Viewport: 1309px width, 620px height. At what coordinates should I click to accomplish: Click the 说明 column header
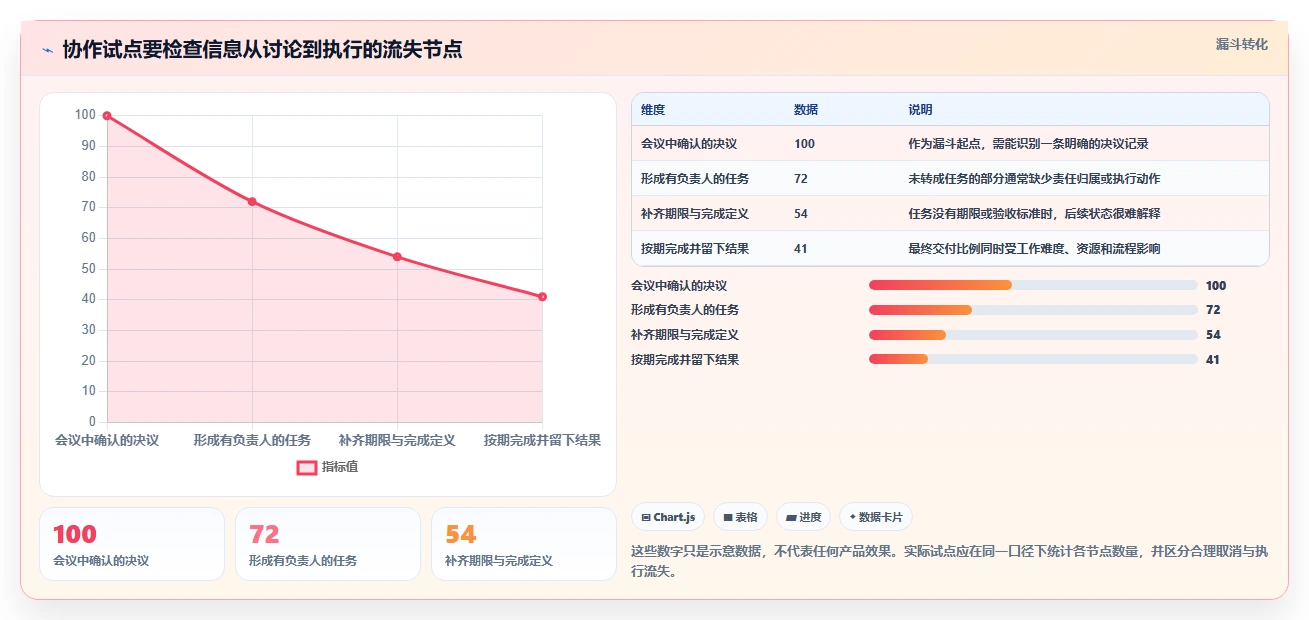920,110
